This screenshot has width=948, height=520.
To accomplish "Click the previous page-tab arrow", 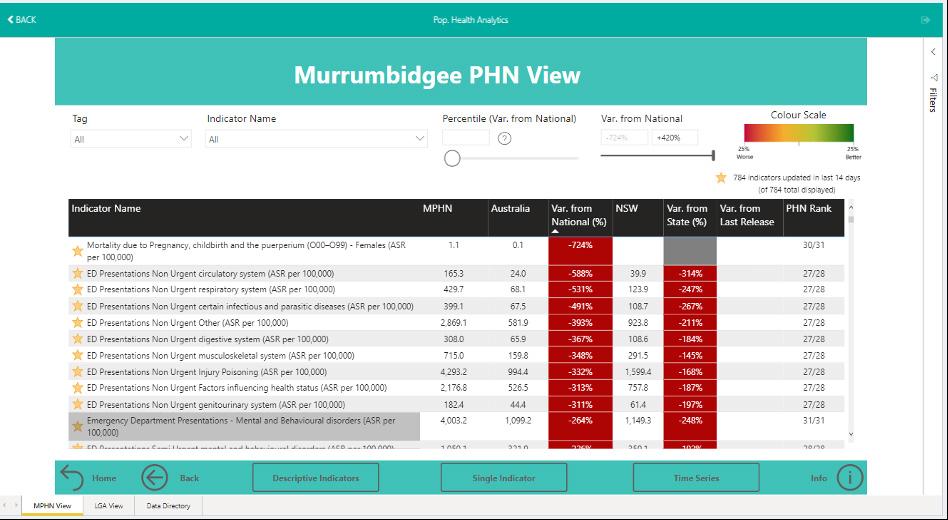I will click(5, 505).
